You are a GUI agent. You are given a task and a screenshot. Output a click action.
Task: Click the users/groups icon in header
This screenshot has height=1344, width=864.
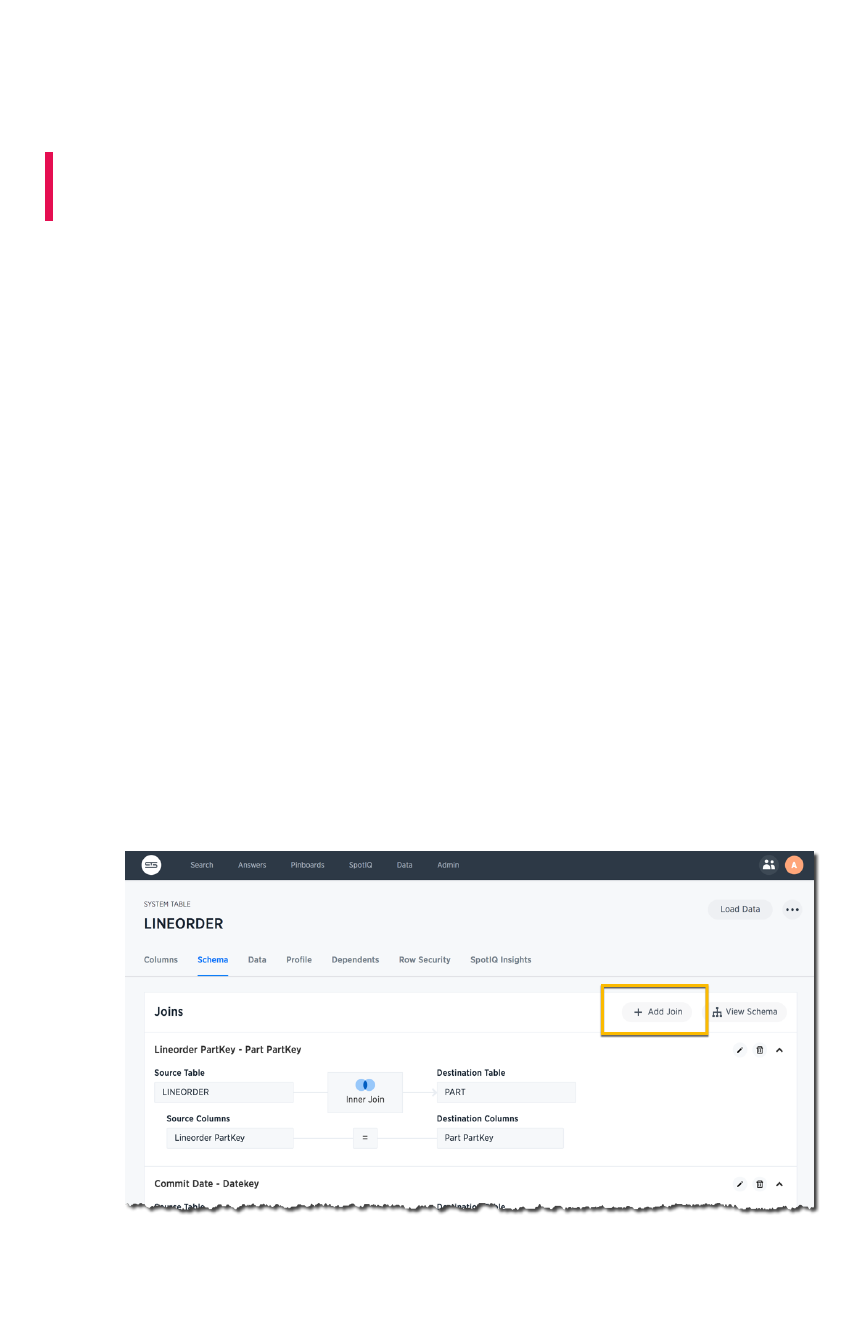click(769, 865)
